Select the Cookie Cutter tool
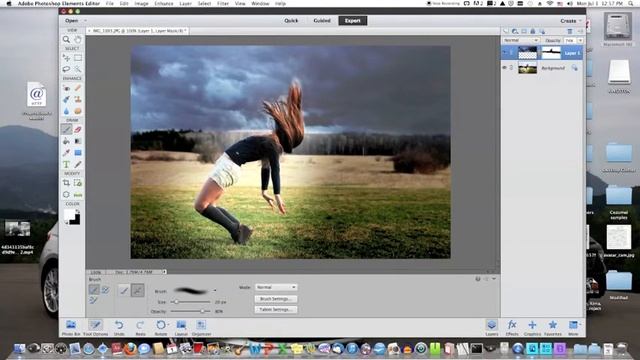The height and width of the screenshot is (360, 640). [x=66, y=195]
